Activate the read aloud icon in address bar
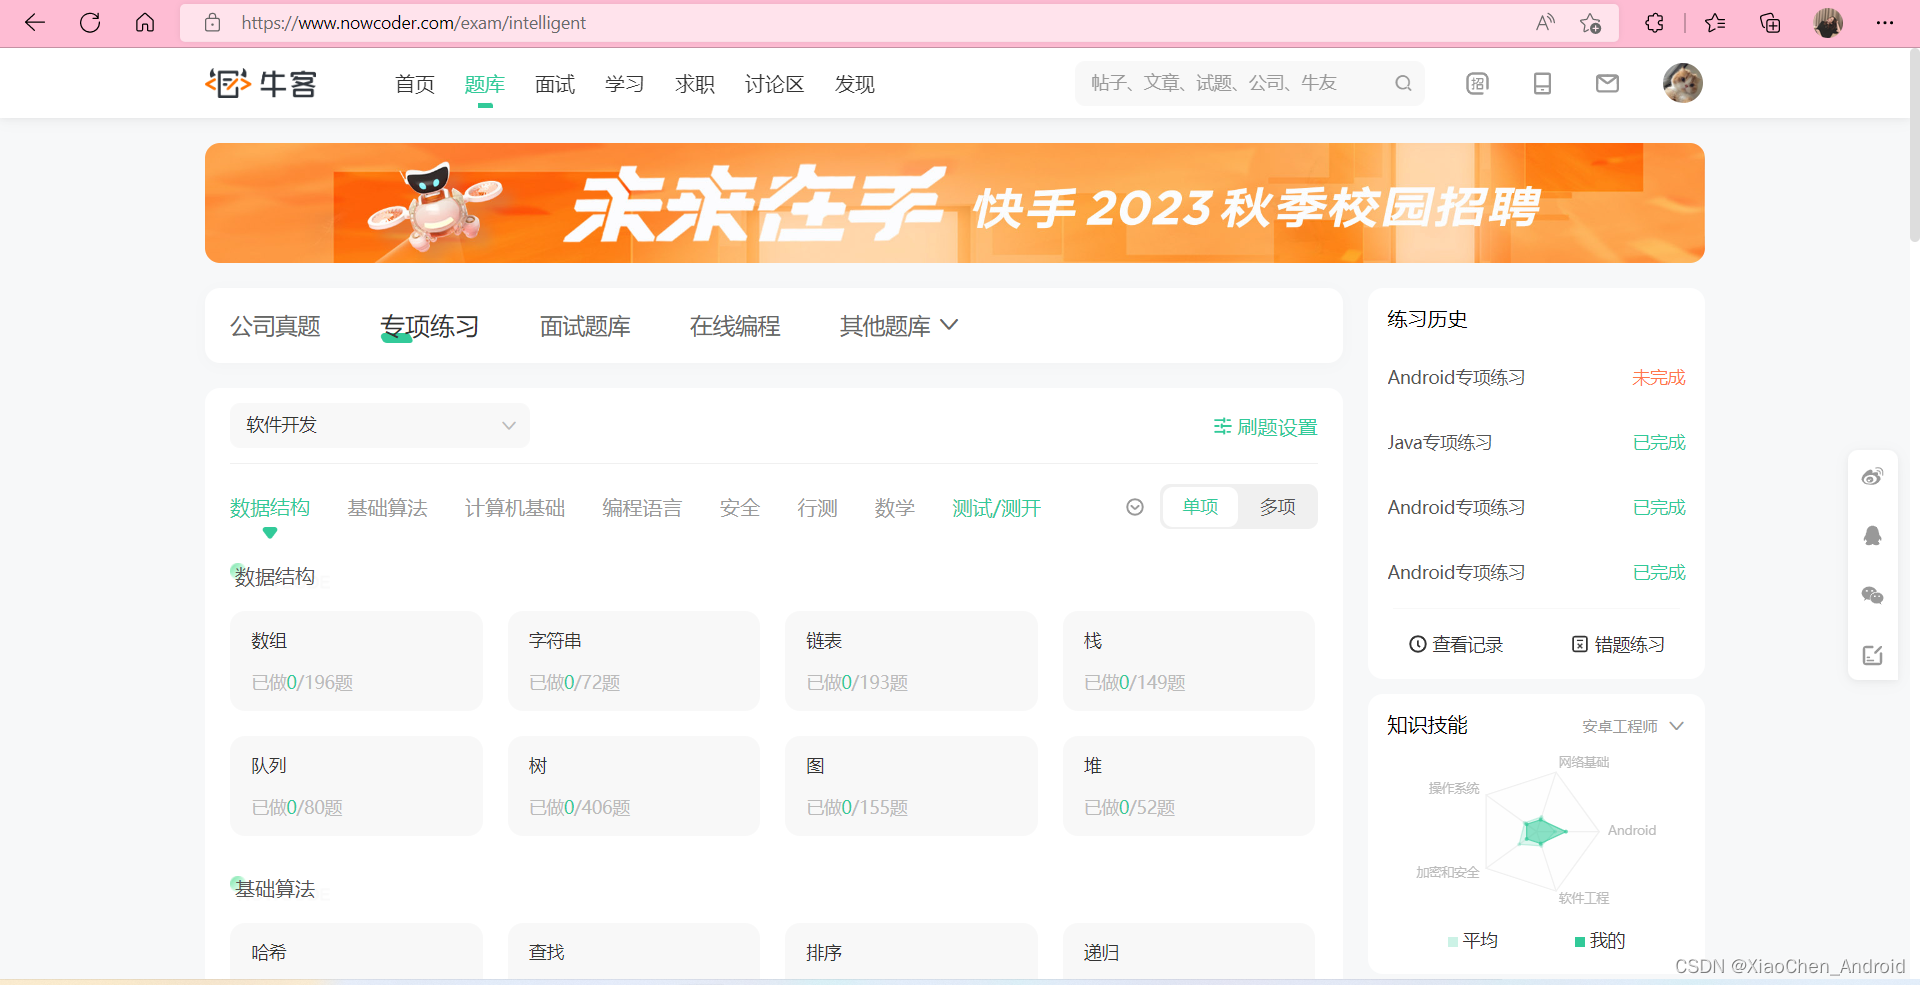The height and width of the screenshot is (985, 1920). [1545, 23]
